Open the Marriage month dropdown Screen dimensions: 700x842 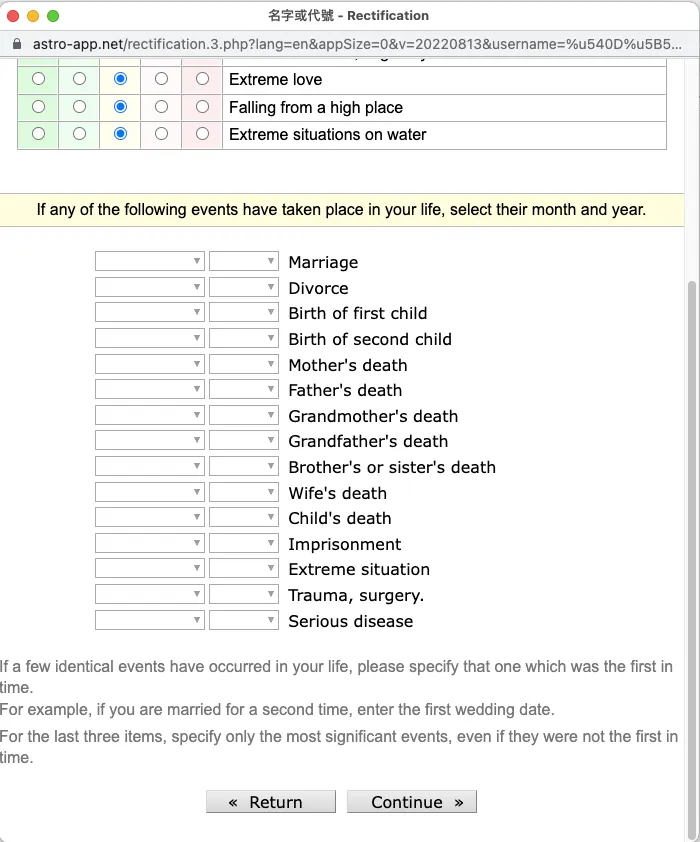(149, 262)
